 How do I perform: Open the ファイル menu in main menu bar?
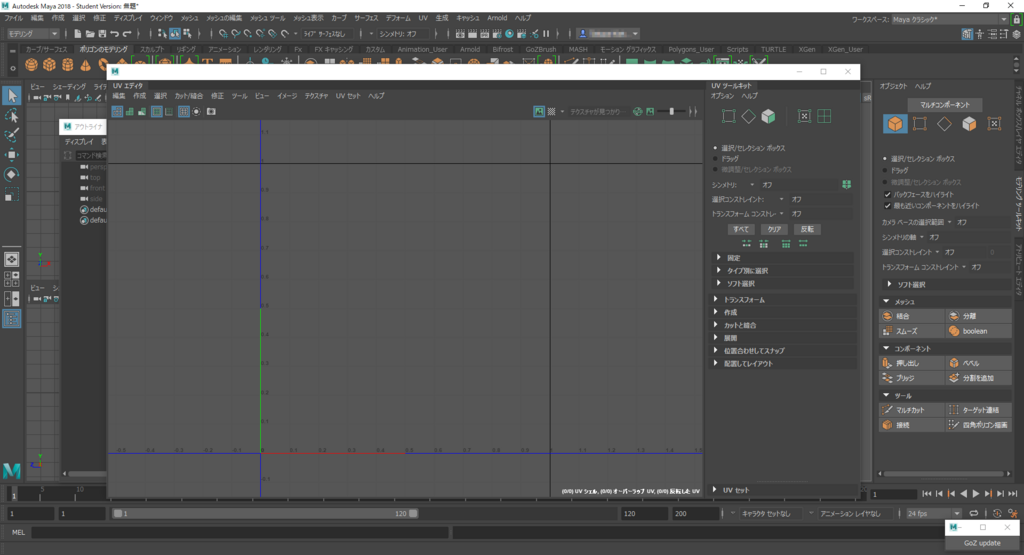(x=14, y=18)
